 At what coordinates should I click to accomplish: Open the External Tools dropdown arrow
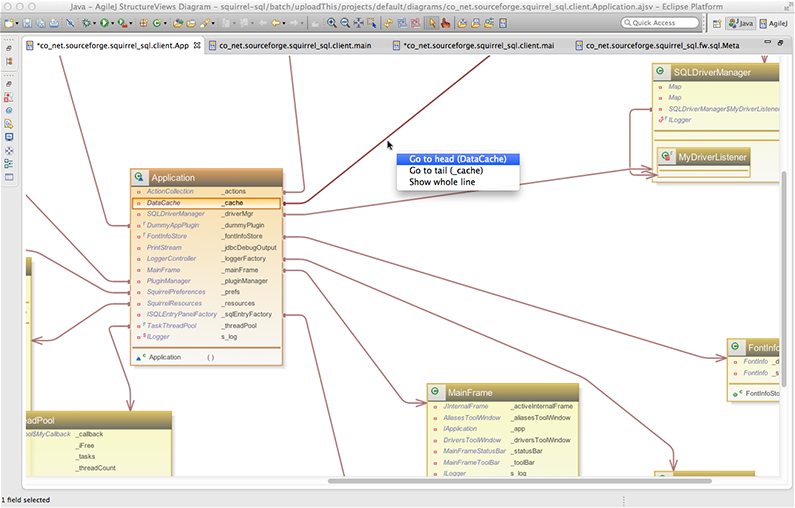pos(130,23)
